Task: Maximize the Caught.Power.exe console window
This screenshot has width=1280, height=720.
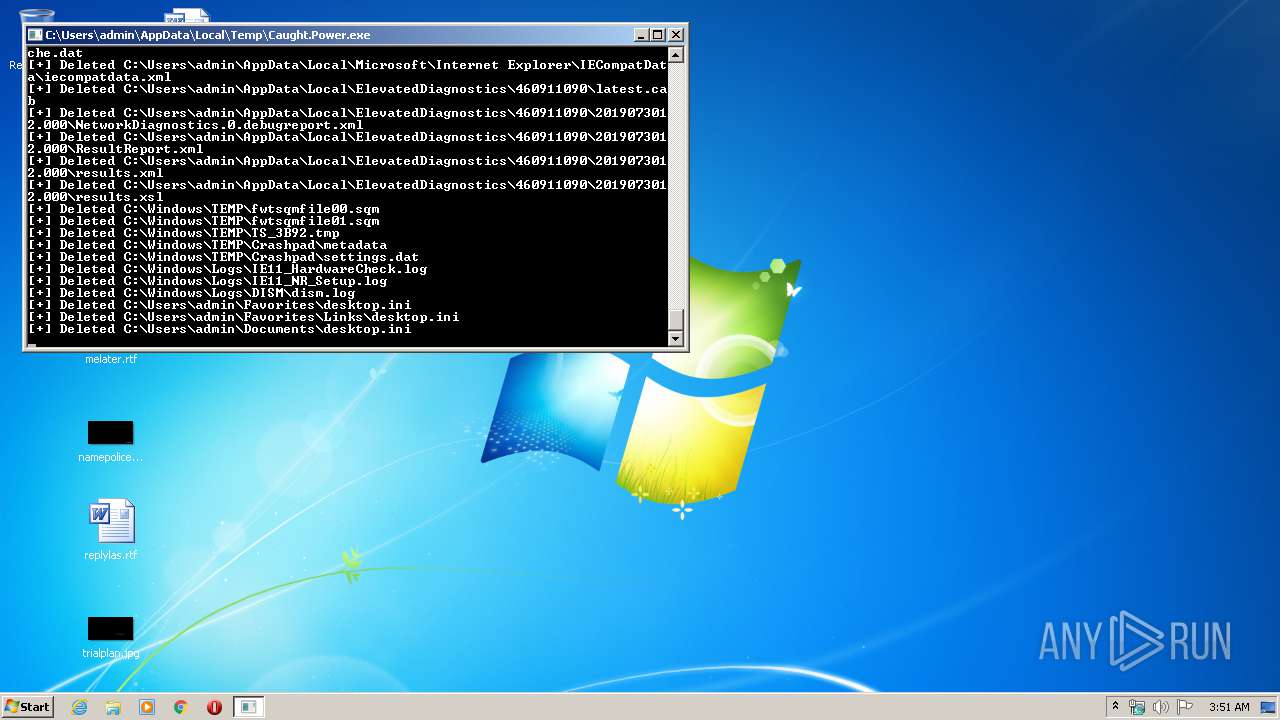Action: pyautogui.click(x=657, y=35)
